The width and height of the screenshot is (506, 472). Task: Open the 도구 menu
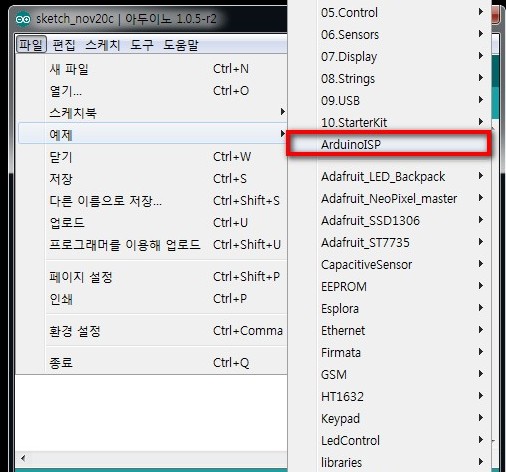142,45
